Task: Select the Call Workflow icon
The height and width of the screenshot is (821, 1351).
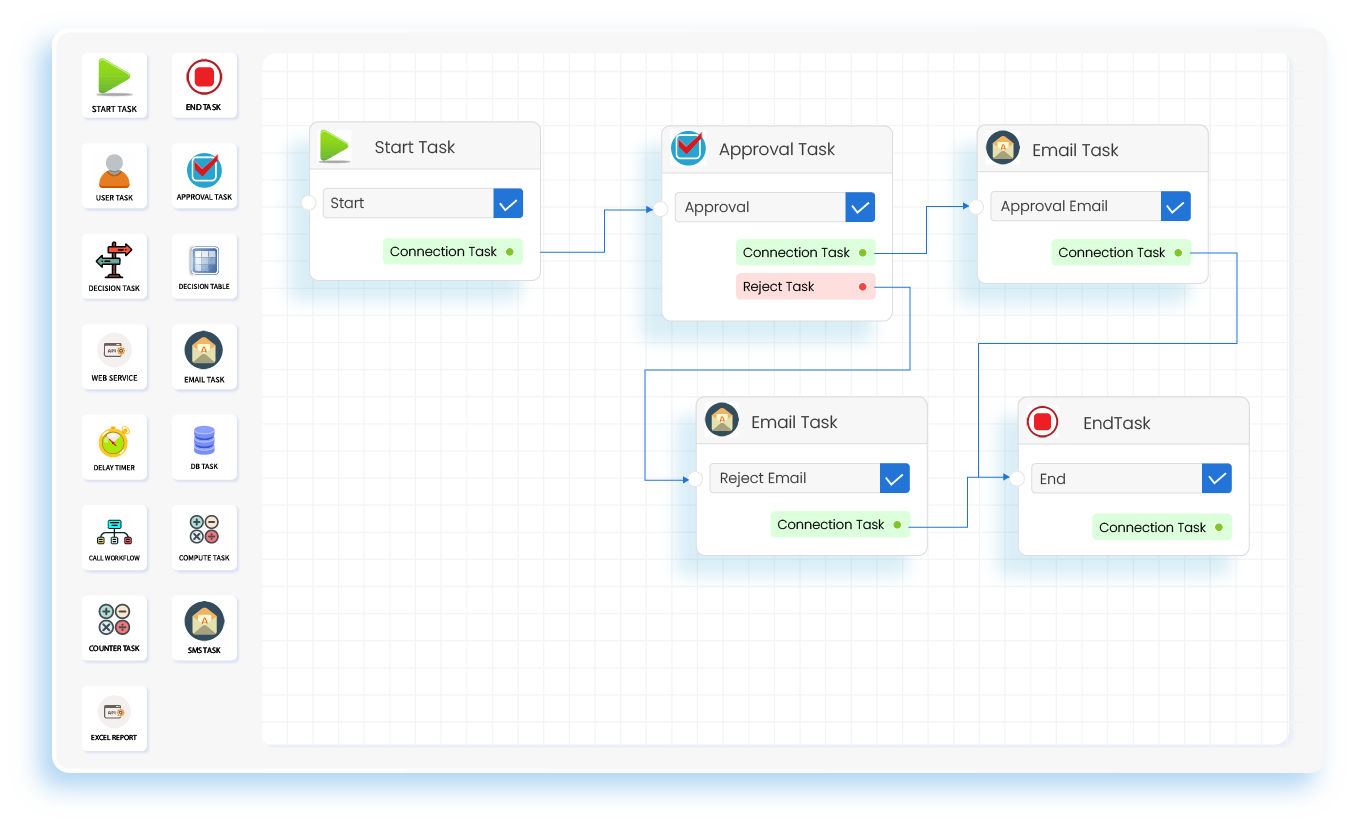Action: point(114,531)
